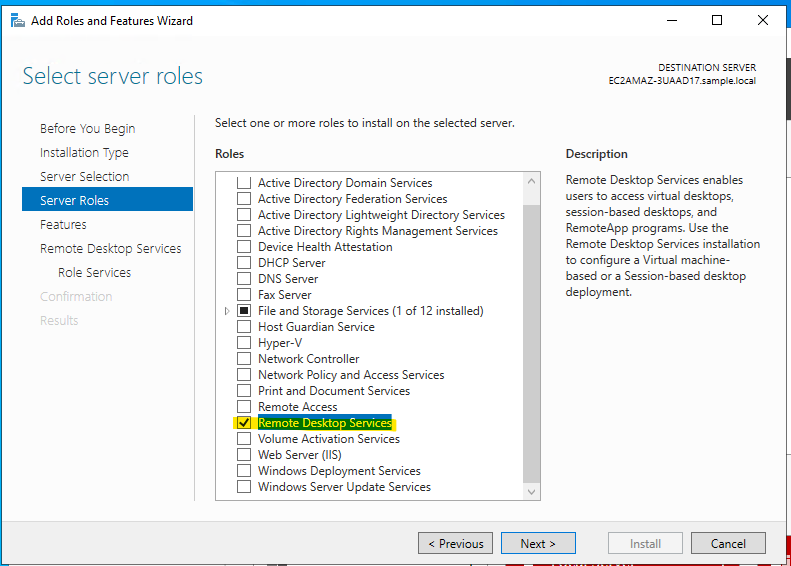Viewport: 791px width, 566px height.
Task: Tick Windows Server Update Services checkbox
Action: pos(244,487)
